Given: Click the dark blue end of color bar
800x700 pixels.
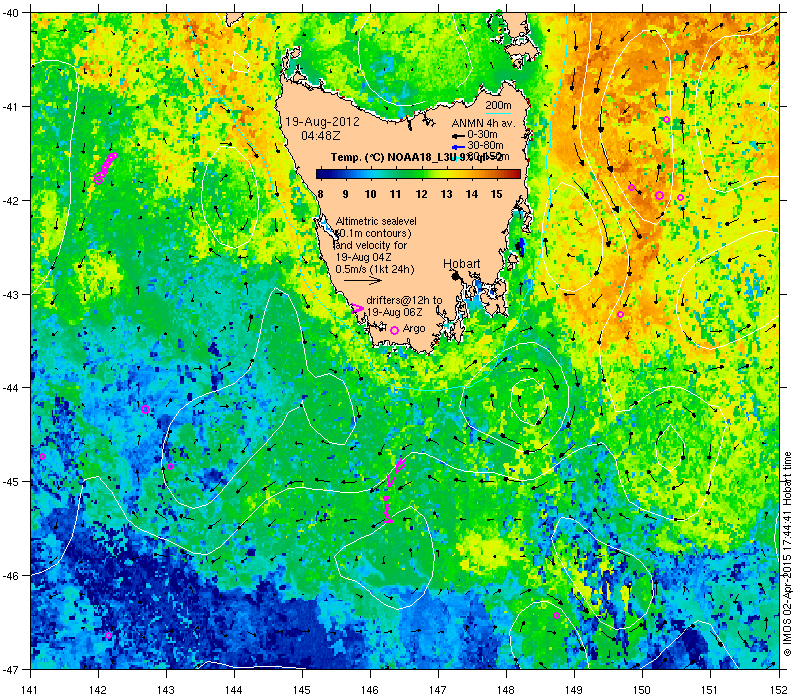Looking at the screenshot, I should [x=321, y=174].
